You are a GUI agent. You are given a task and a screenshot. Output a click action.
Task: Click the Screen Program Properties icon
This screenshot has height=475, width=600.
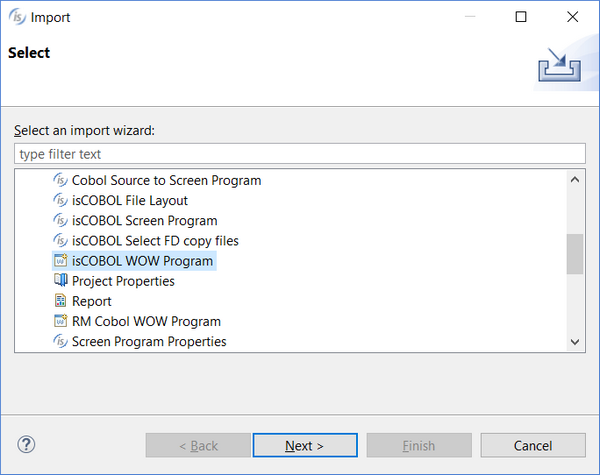click(x=60, y=341)
